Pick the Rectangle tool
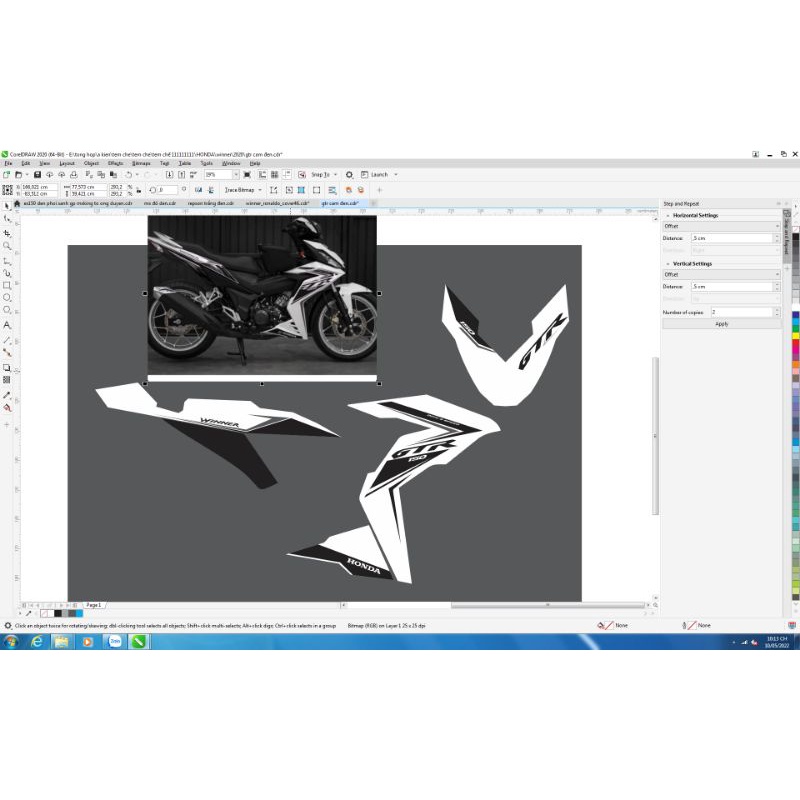 point(7,285)
